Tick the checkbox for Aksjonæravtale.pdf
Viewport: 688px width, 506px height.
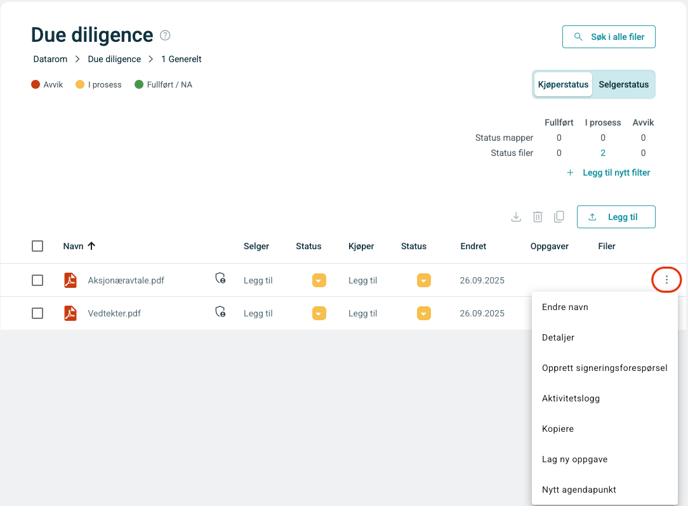(38, 281)
